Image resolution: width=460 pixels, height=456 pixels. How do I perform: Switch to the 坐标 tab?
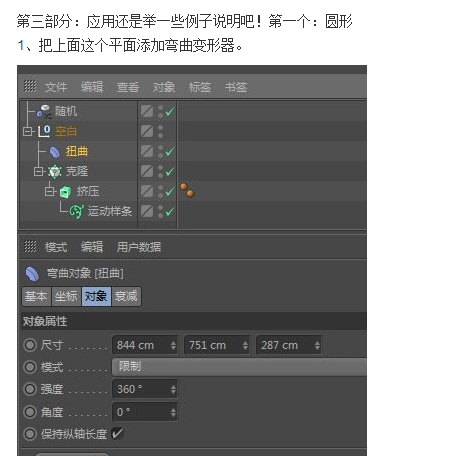coord(66,296)
